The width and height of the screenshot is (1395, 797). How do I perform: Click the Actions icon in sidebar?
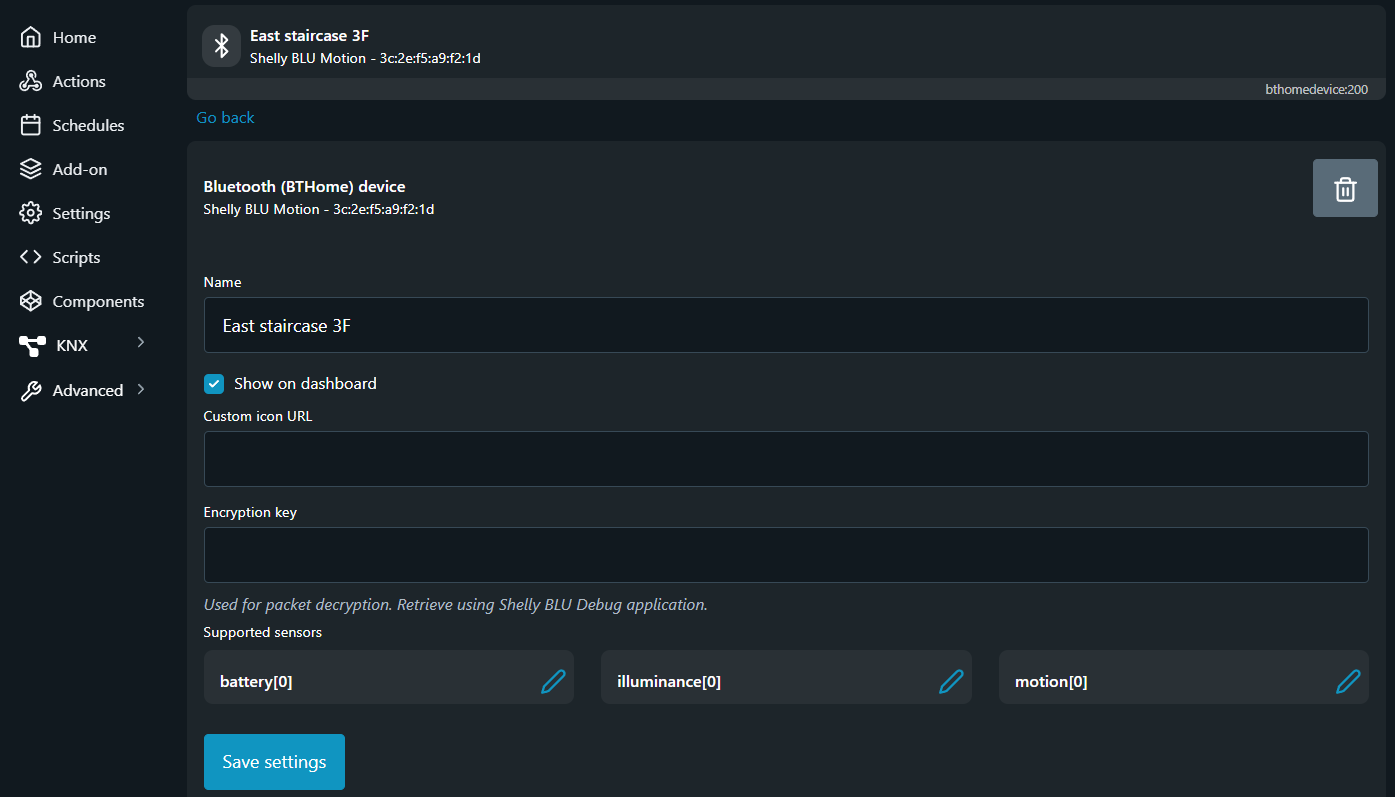(x=31, y=82)
